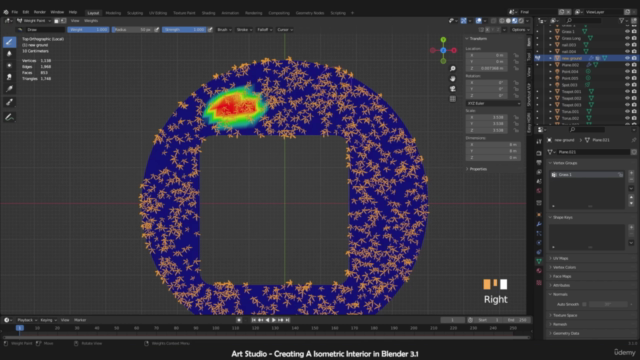
Task: Switch to Shading workspace tab
Action: coord(208,13)
